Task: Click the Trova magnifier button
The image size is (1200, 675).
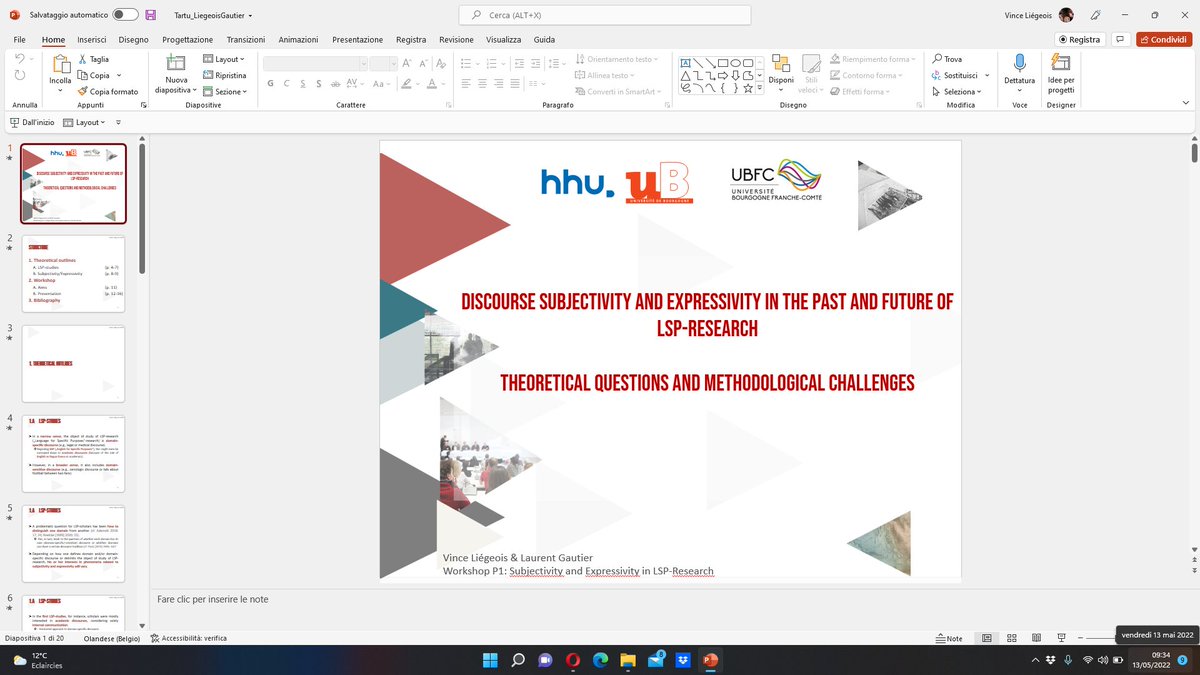Action: (947, 59)
